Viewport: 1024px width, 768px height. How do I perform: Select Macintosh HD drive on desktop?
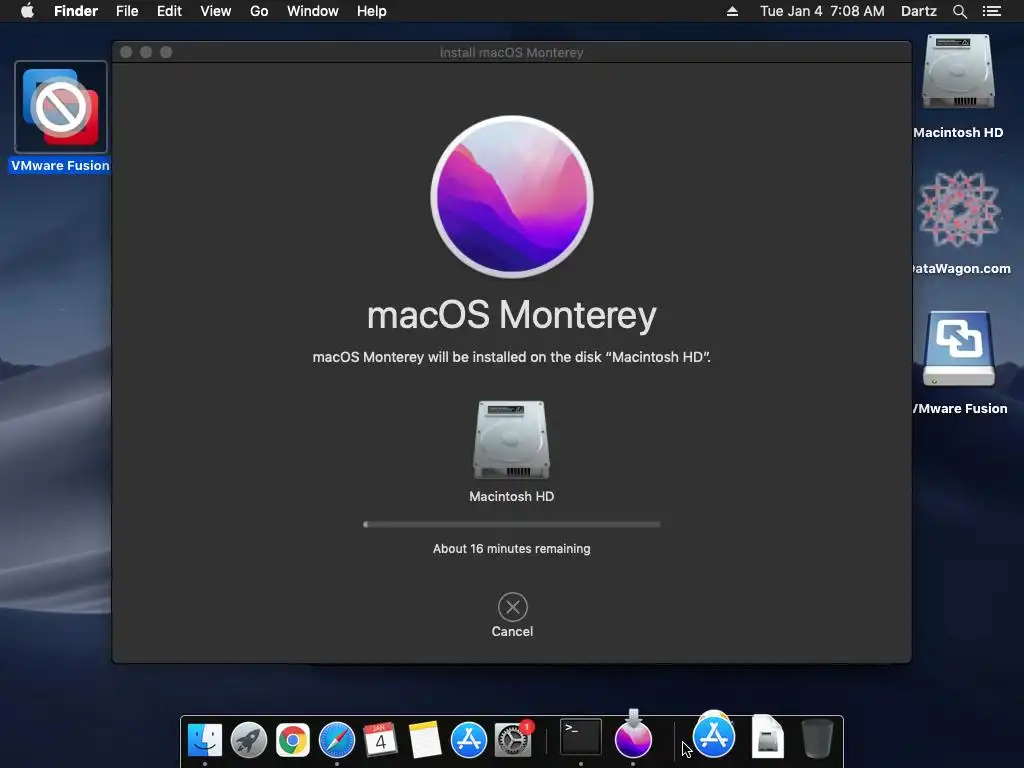pyautogui.click(x=958, y=72)
